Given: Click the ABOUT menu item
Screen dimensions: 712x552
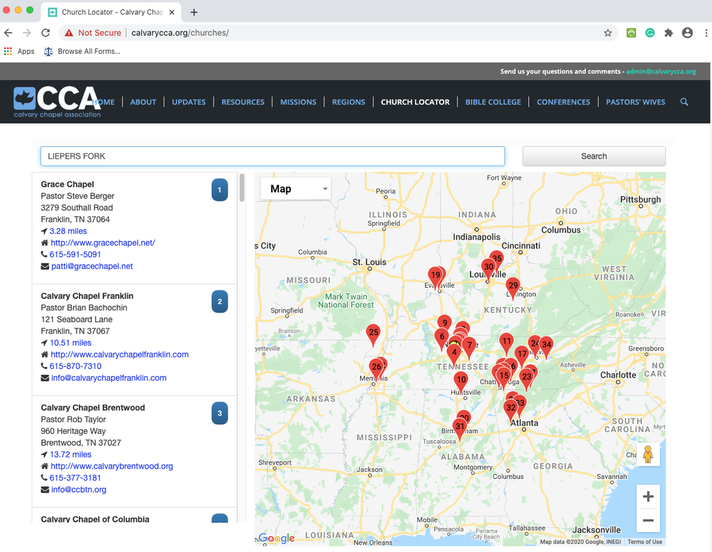Looking at the screenshot, I should pos(143,102).
